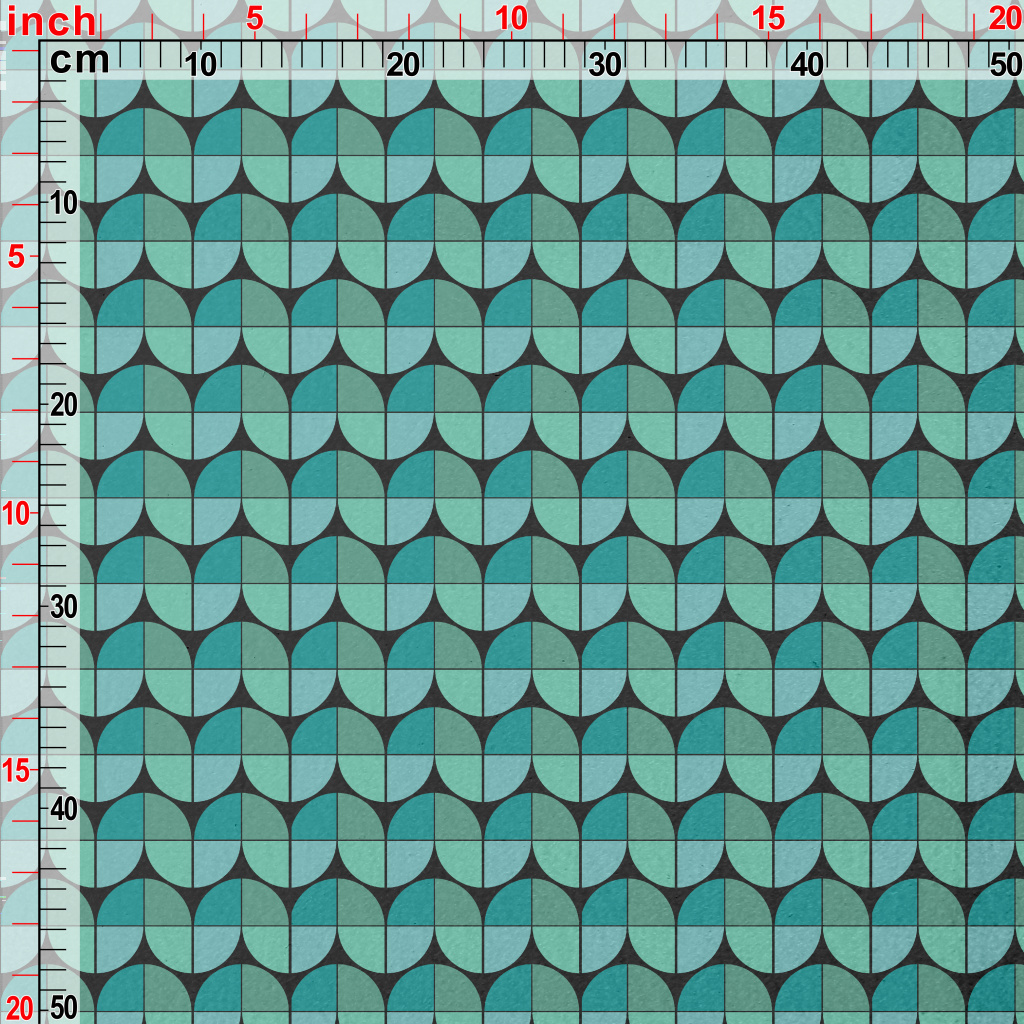This screenshot has width=1024, height=1024.
Task: Click the 5 inch mark on top ruler
Action: (x=255, y=19)
